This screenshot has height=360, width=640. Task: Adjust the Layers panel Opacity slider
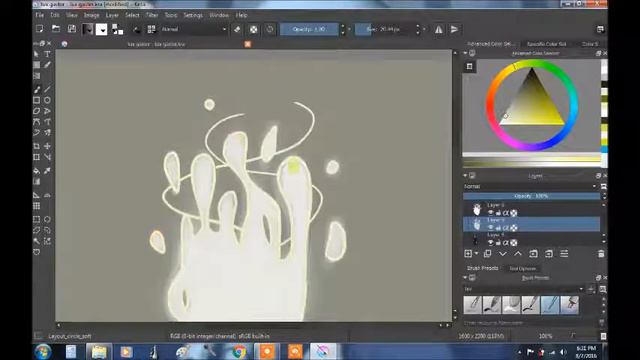(531, 196)
